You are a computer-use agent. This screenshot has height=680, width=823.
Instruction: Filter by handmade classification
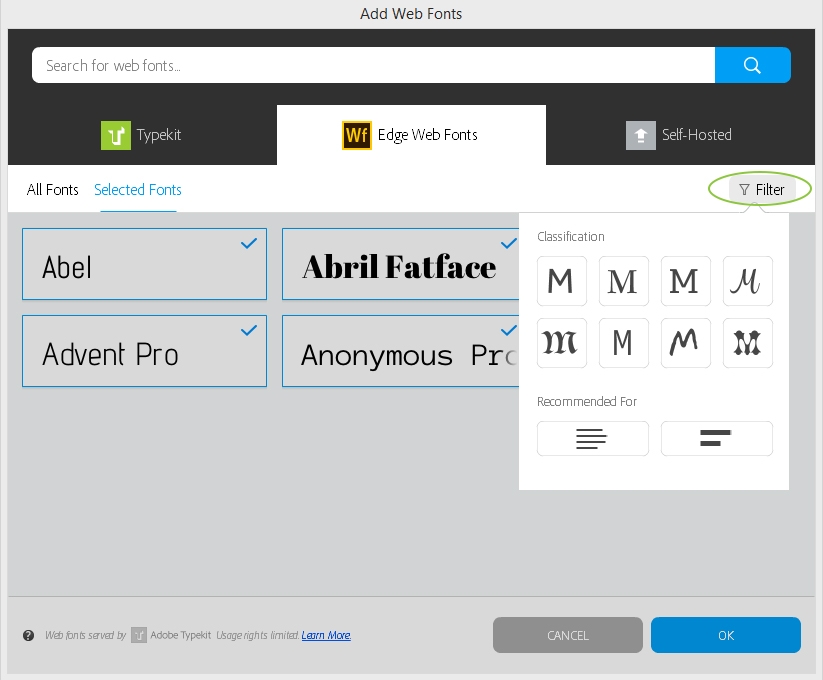685,343
